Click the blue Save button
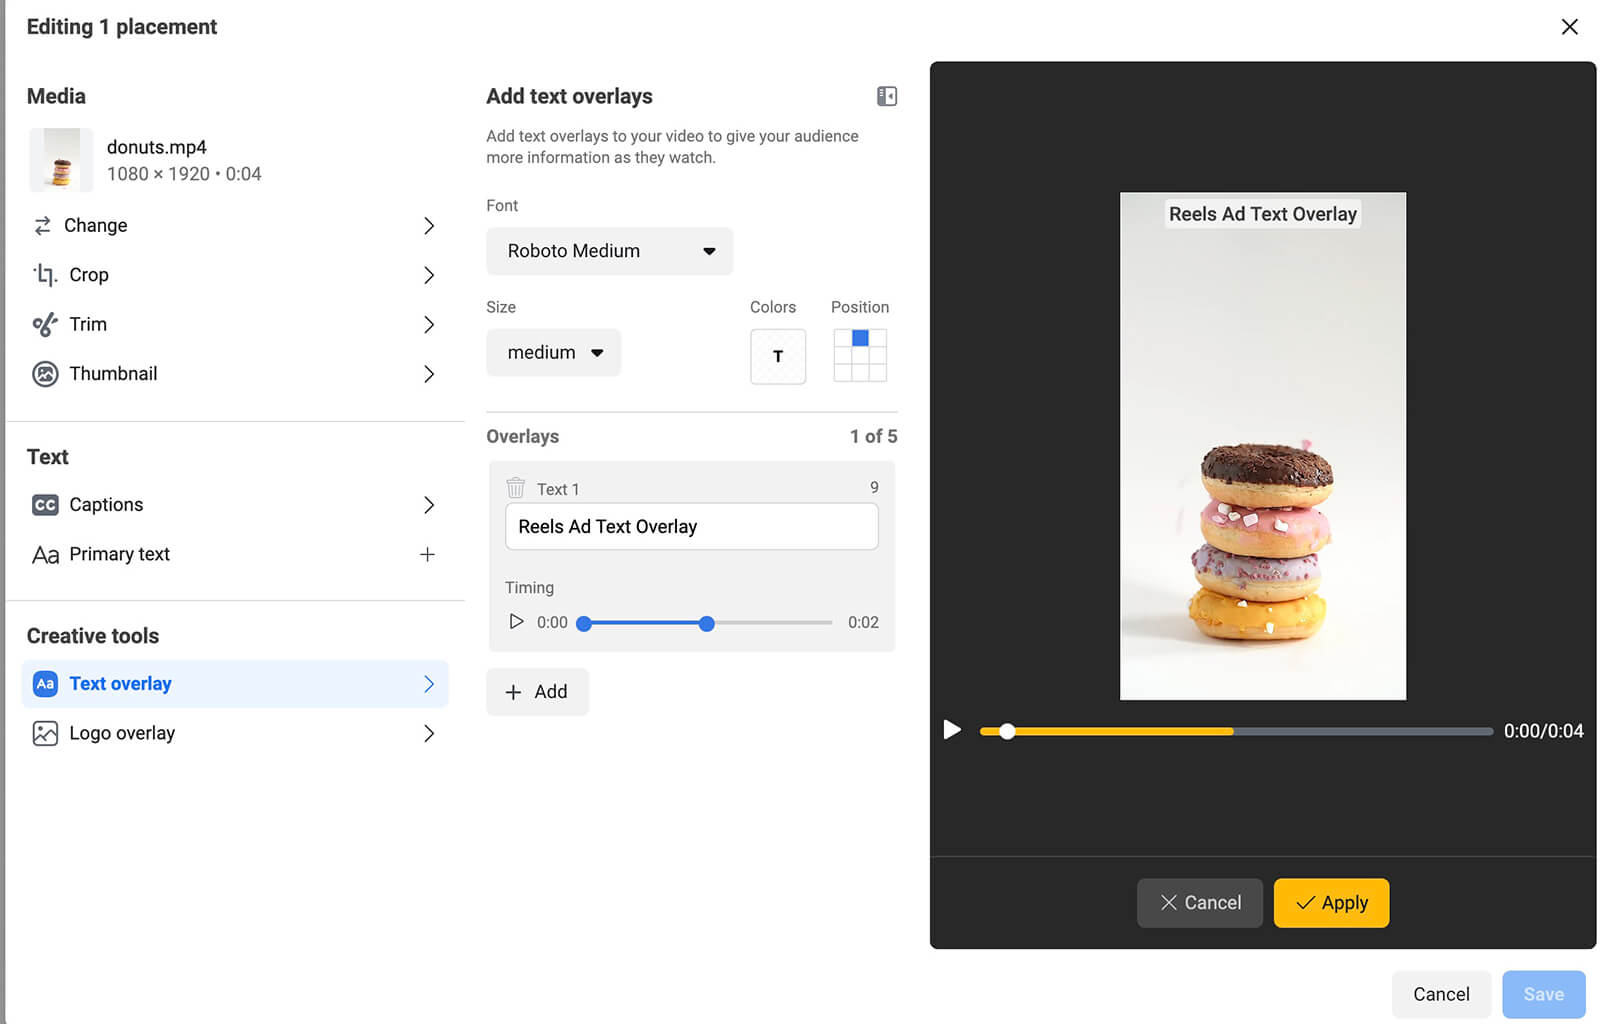This screenshot has height=1024, width=1600. 1543,994
